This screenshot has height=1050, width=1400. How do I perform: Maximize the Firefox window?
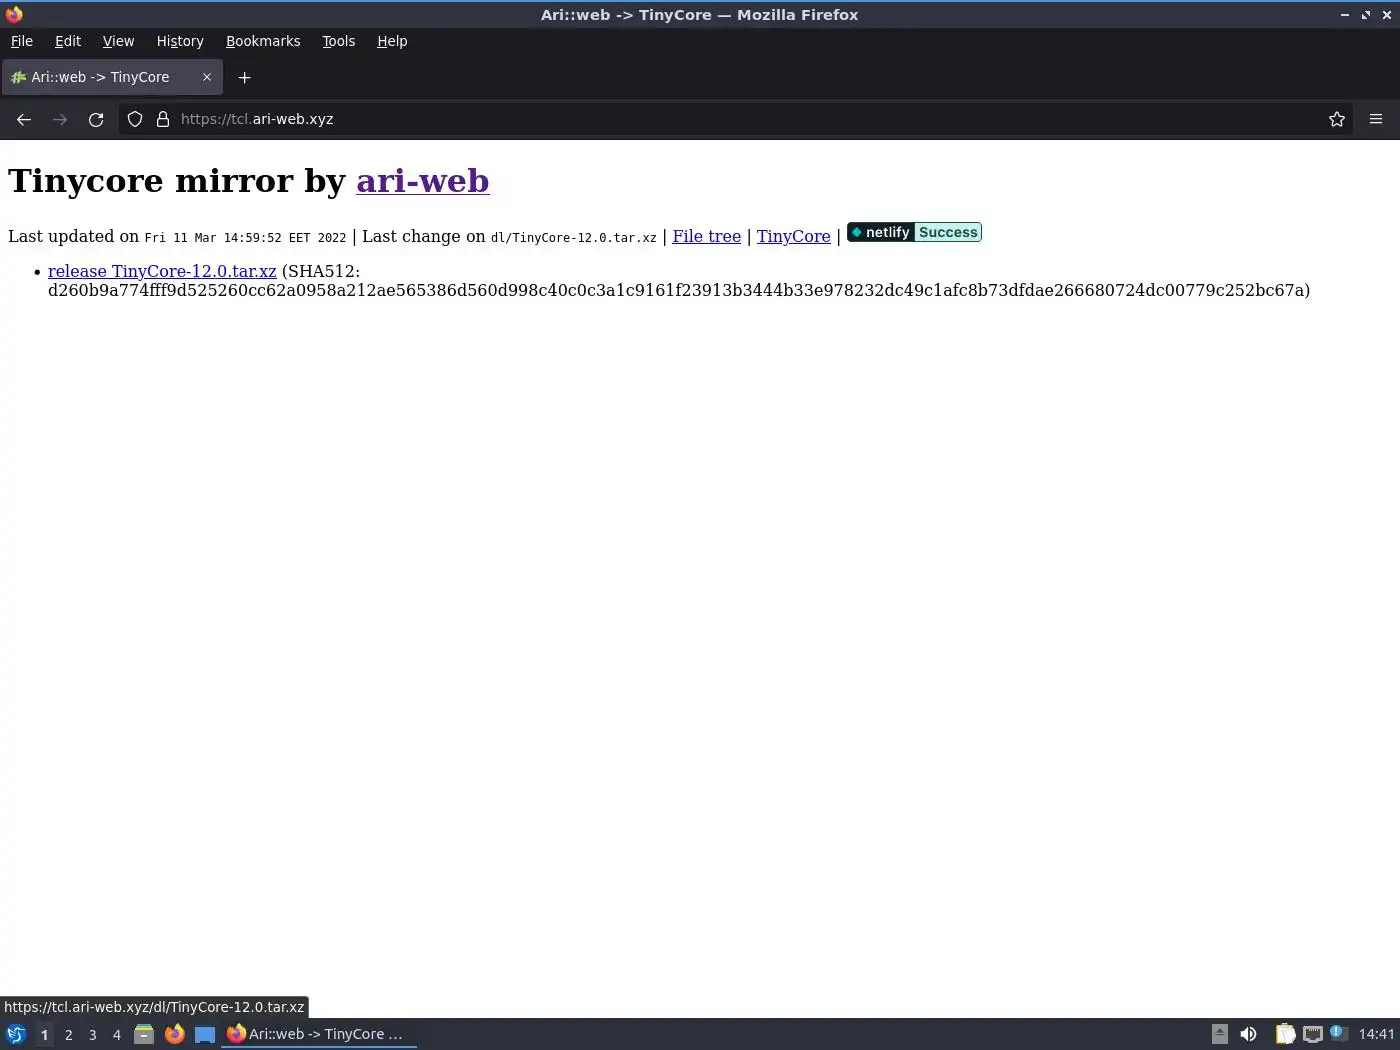[x=1366, y=14]
